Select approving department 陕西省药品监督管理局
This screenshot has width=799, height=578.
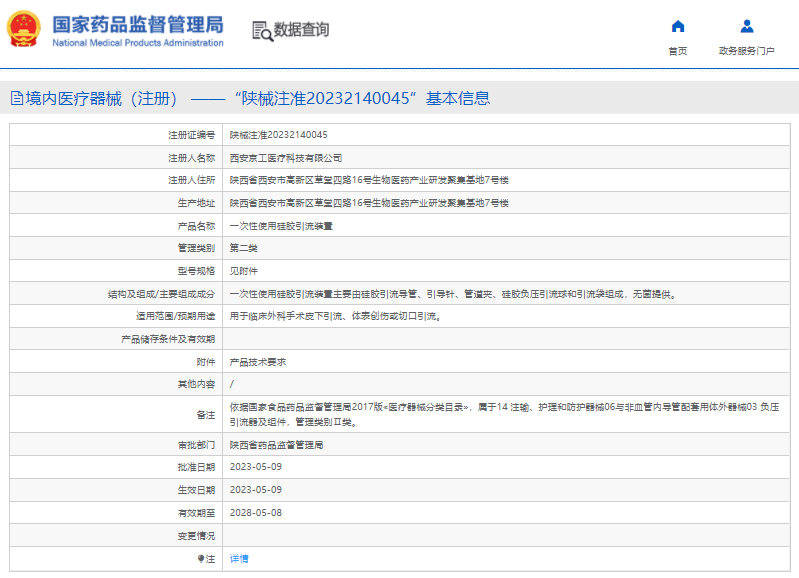tap(276, 445)
